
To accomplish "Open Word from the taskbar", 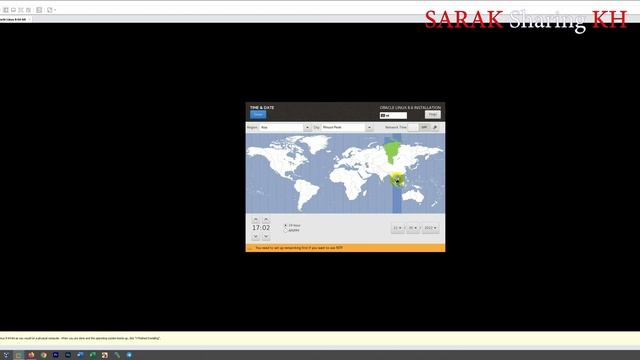I will (80, 355).
